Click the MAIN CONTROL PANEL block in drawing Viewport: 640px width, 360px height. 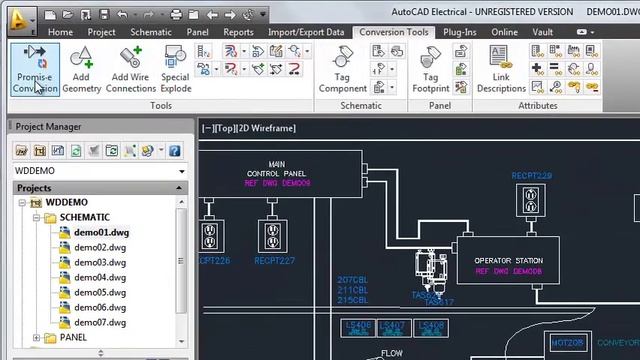pyautogui.click(x=280, y=174)
